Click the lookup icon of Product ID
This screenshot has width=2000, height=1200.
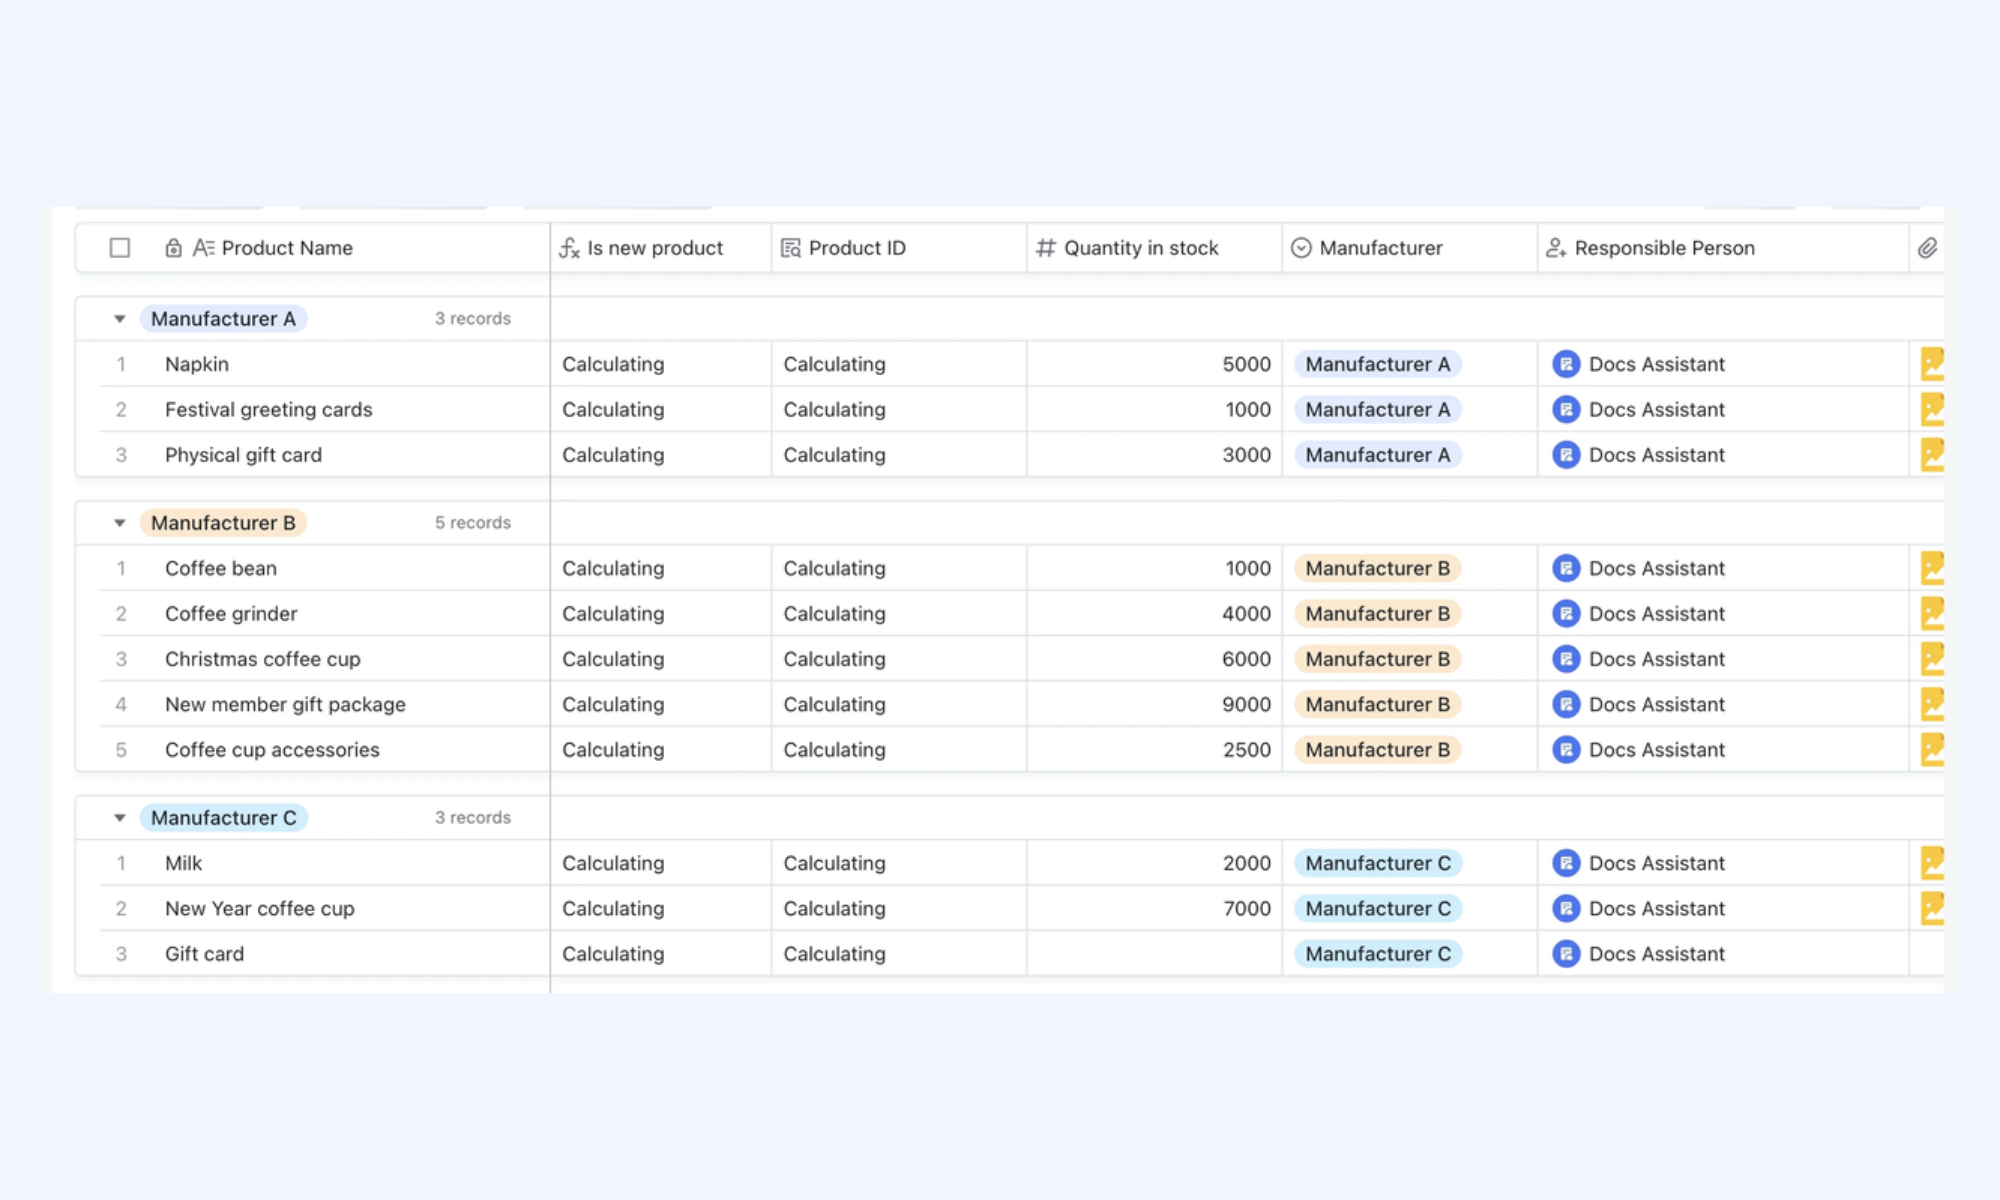[791, 248]
